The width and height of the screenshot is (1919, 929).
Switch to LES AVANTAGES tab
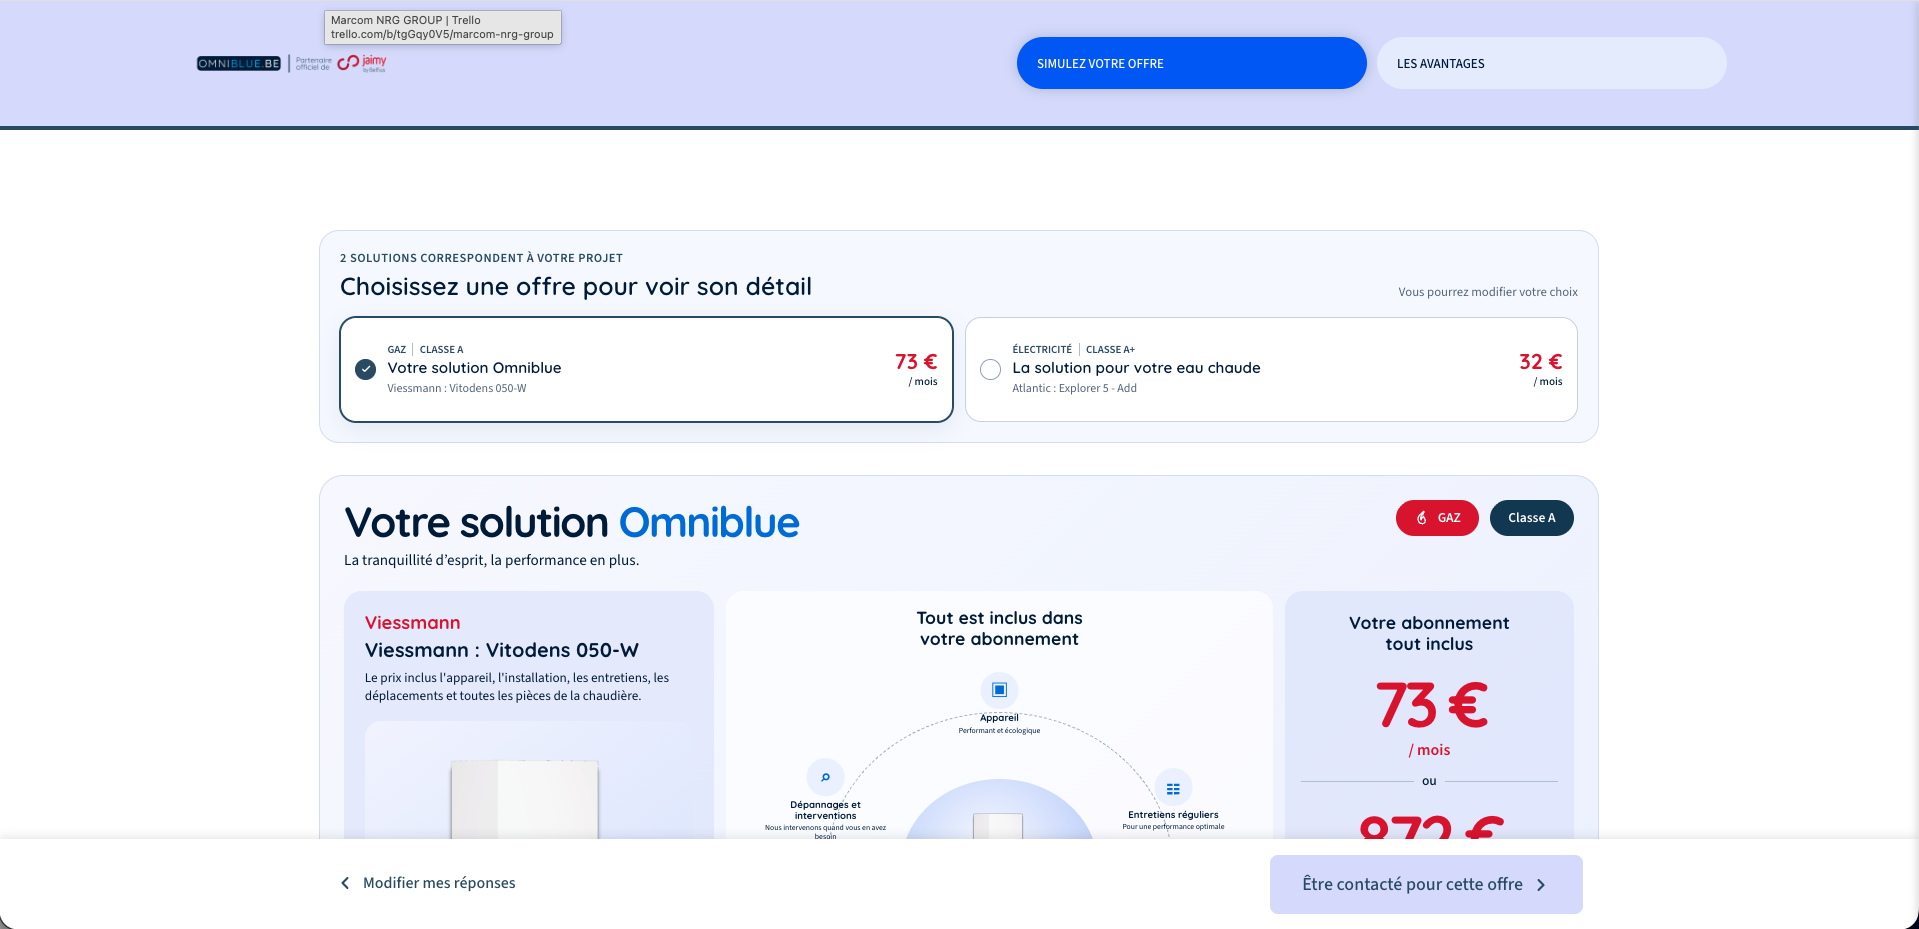tap(1551, 63)
